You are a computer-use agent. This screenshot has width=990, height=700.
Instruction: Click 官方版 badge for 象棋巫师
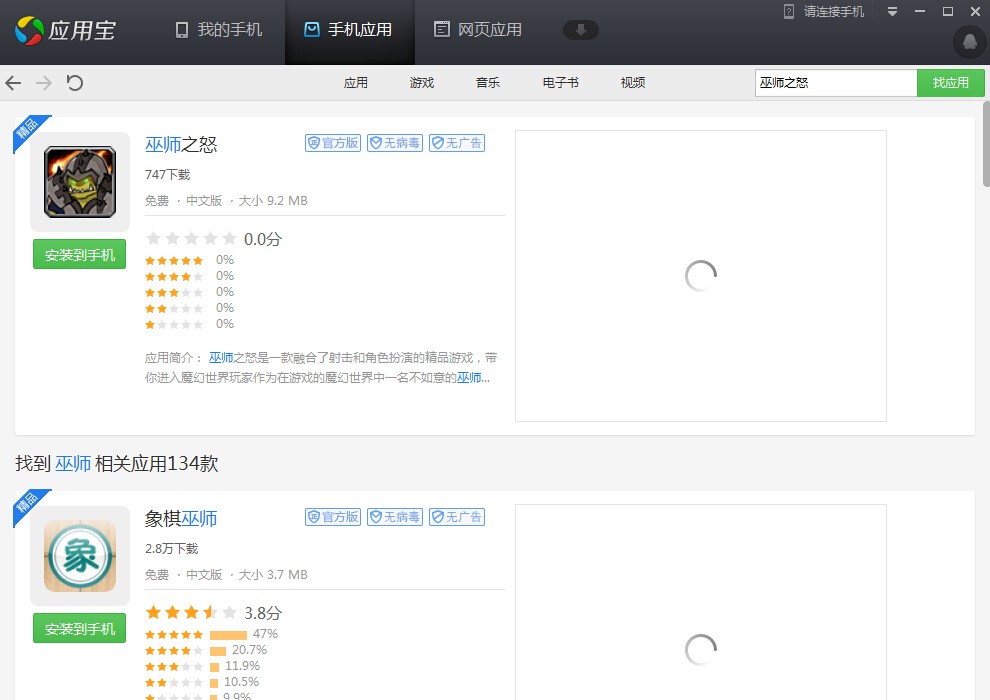tap(333, 518)
